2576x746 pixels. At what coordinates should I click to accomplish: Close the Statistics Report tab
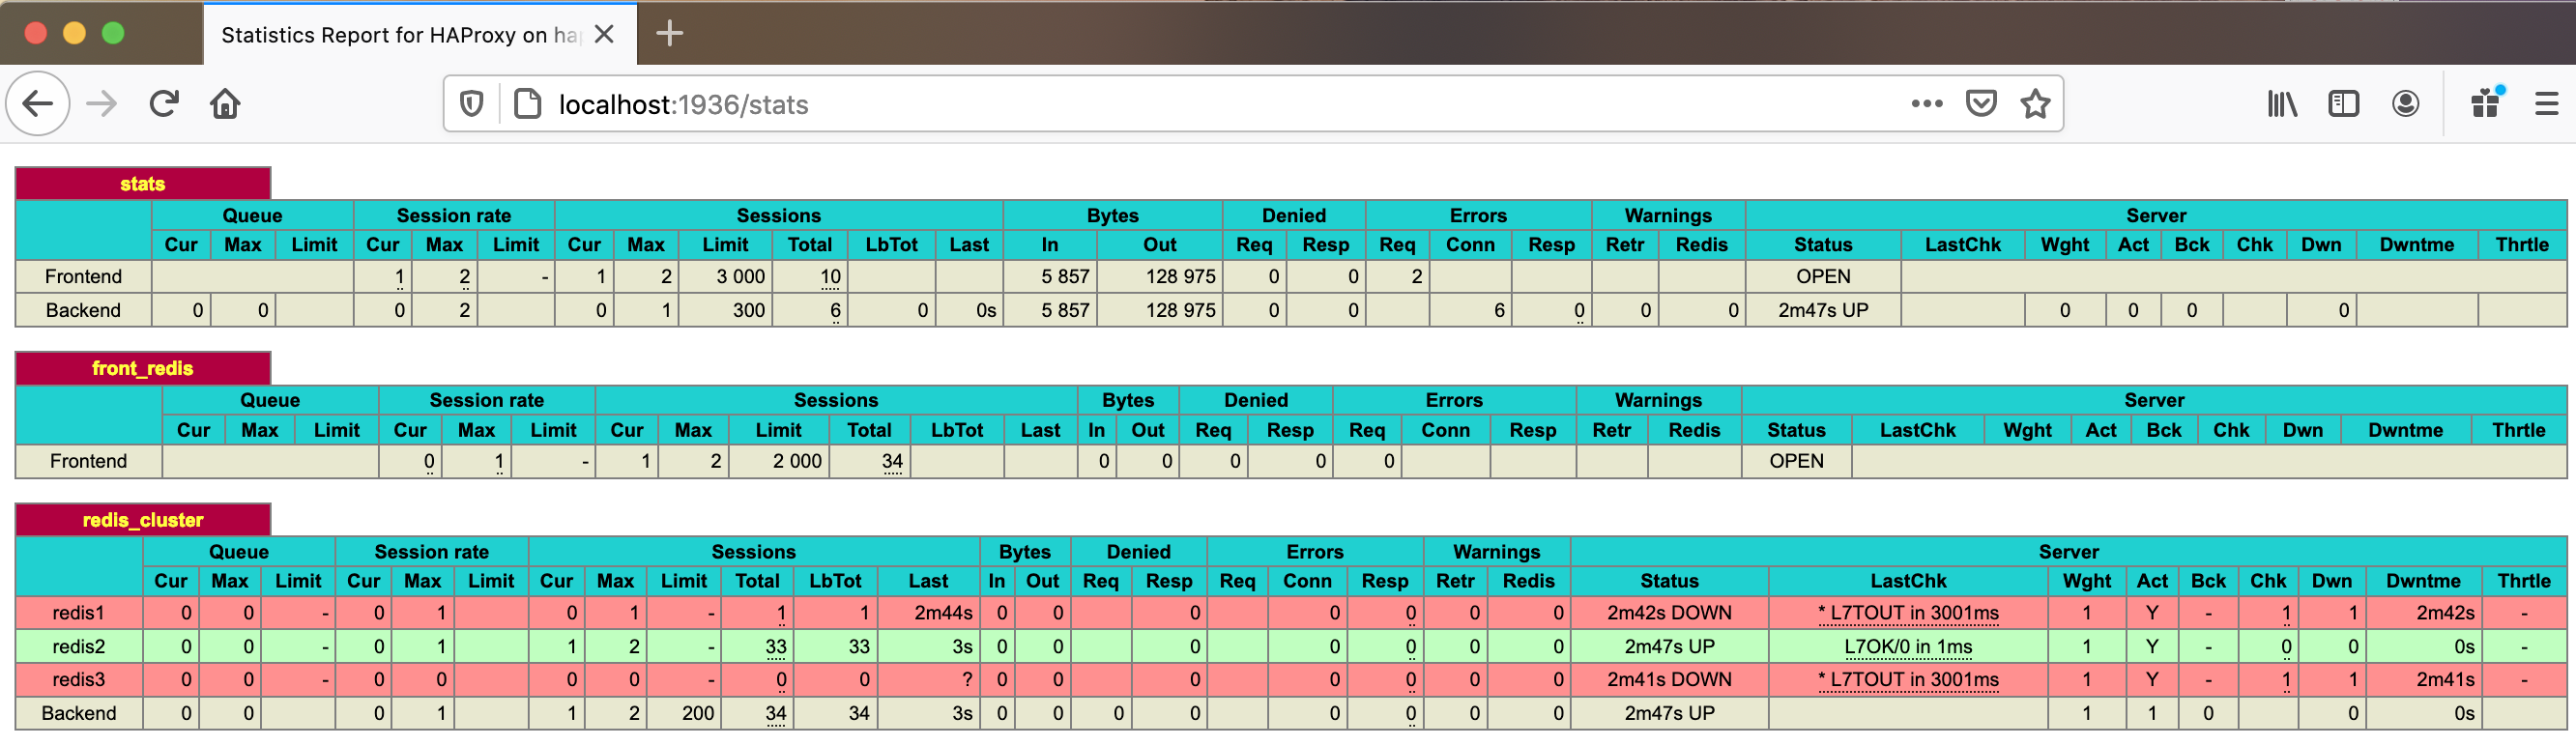604,34
